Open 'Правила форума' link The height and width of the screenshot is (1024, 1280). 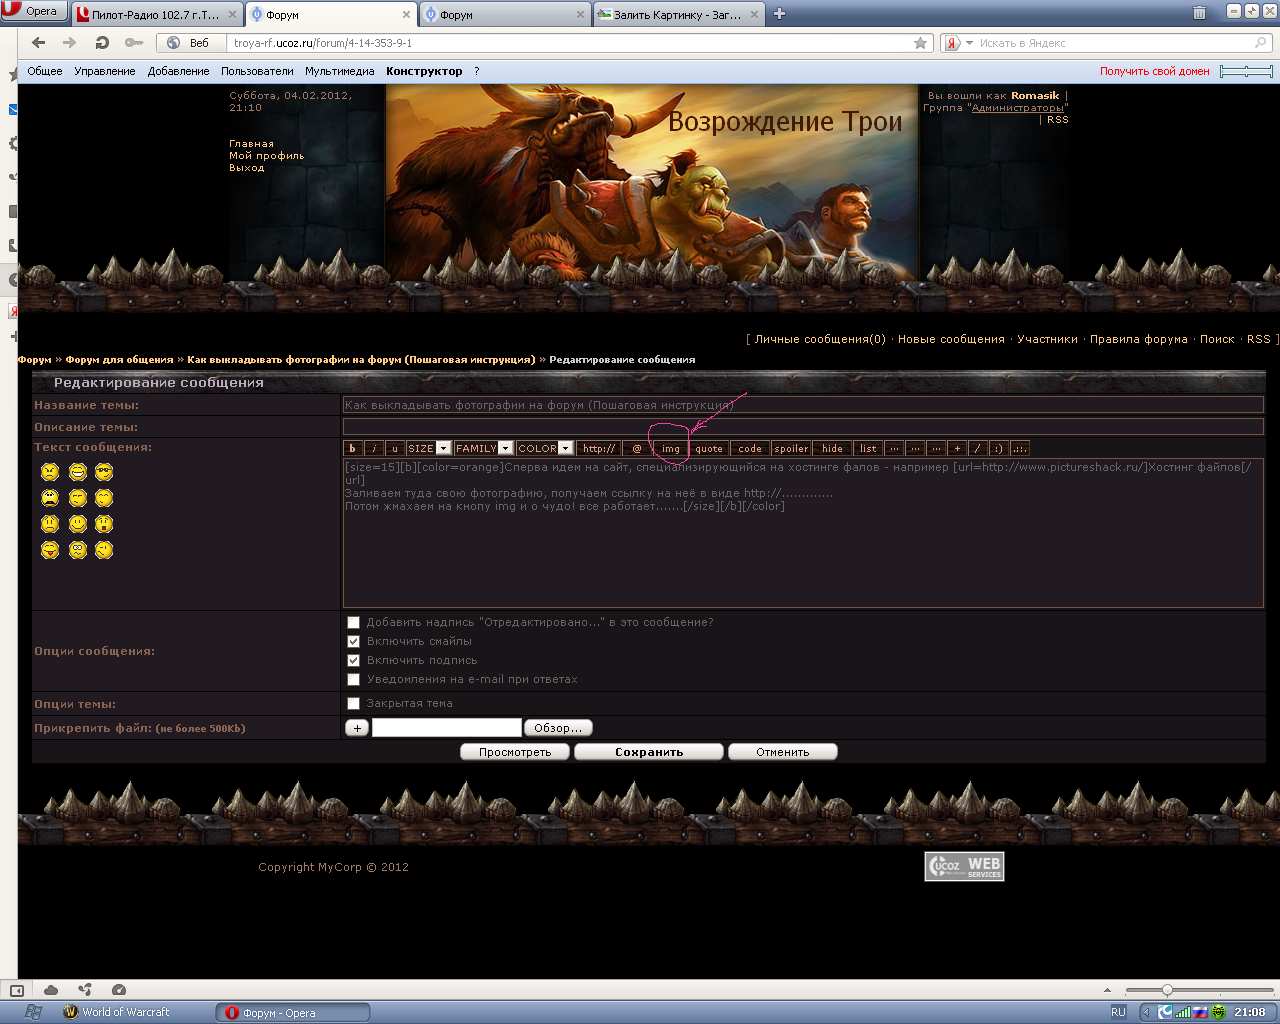pos(1139,339)
